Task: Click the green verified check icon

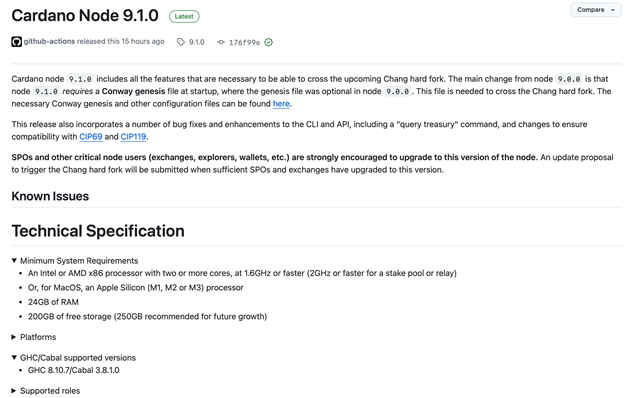Action: [269, 42]
